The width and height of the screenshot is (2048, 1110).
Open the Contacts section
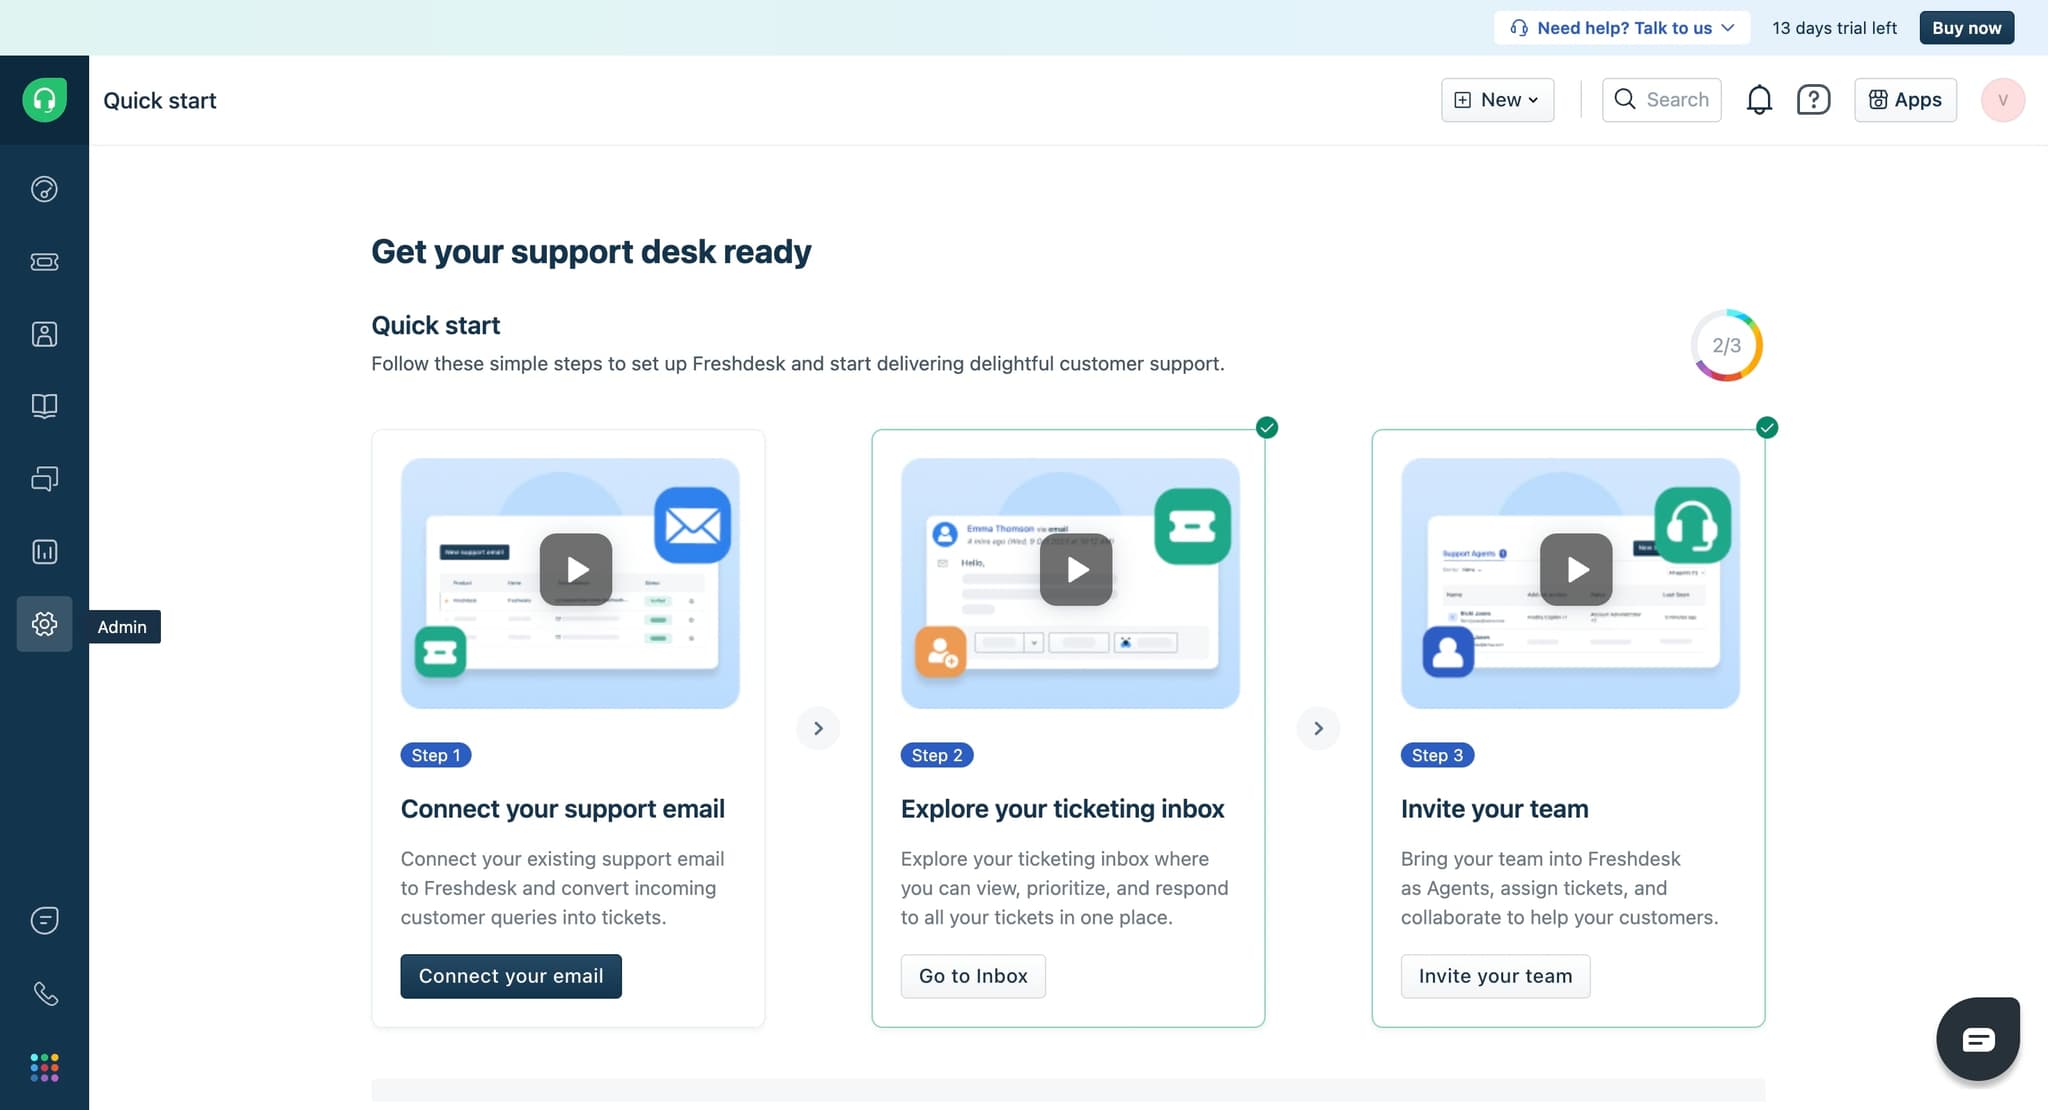coord(44,334)
